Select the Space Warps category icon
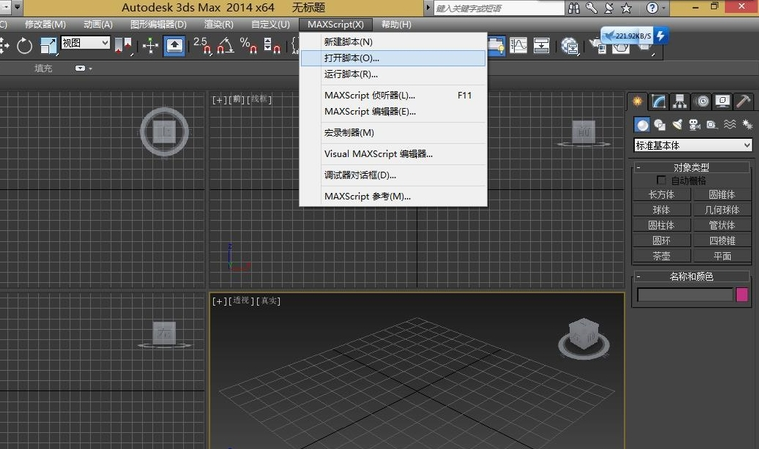 coord(730,125)
